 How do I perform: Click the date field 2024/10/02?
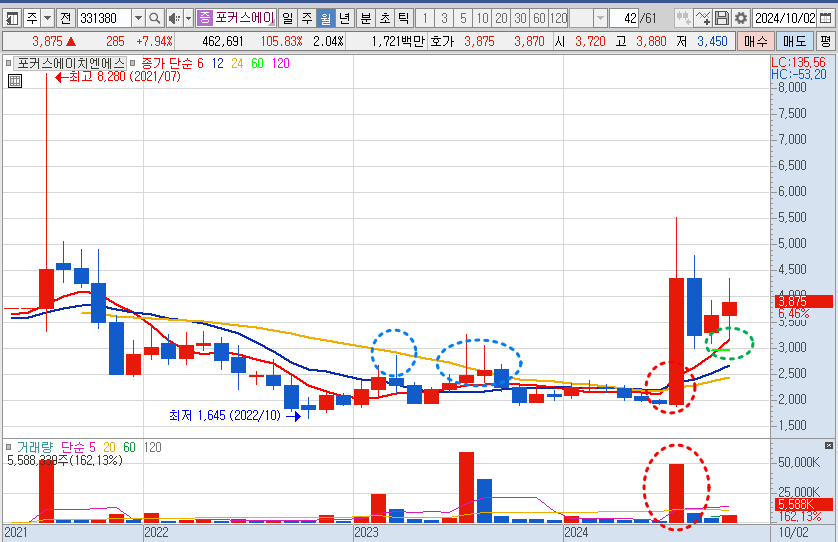785,19
